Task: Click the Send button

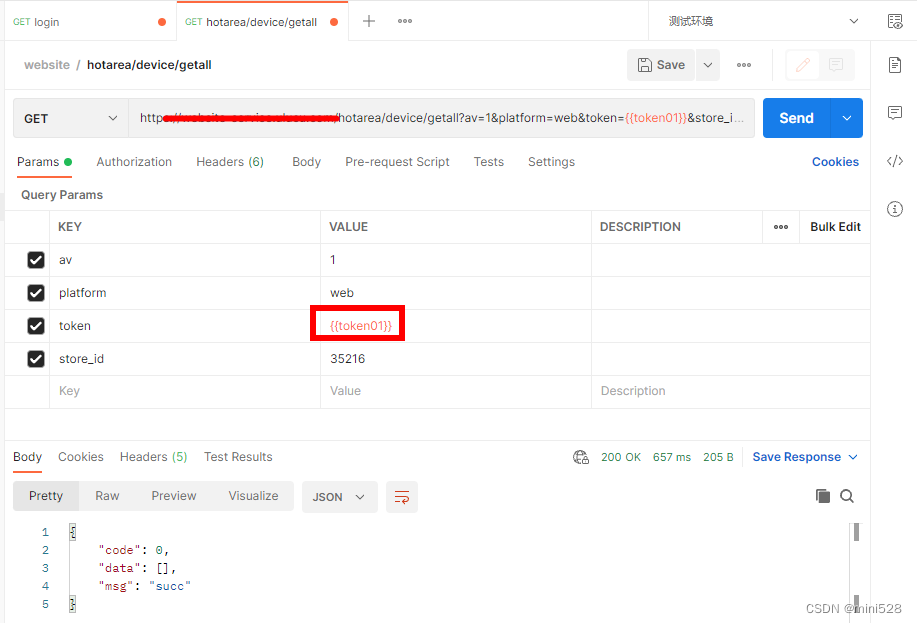Action: click(796, 117)
